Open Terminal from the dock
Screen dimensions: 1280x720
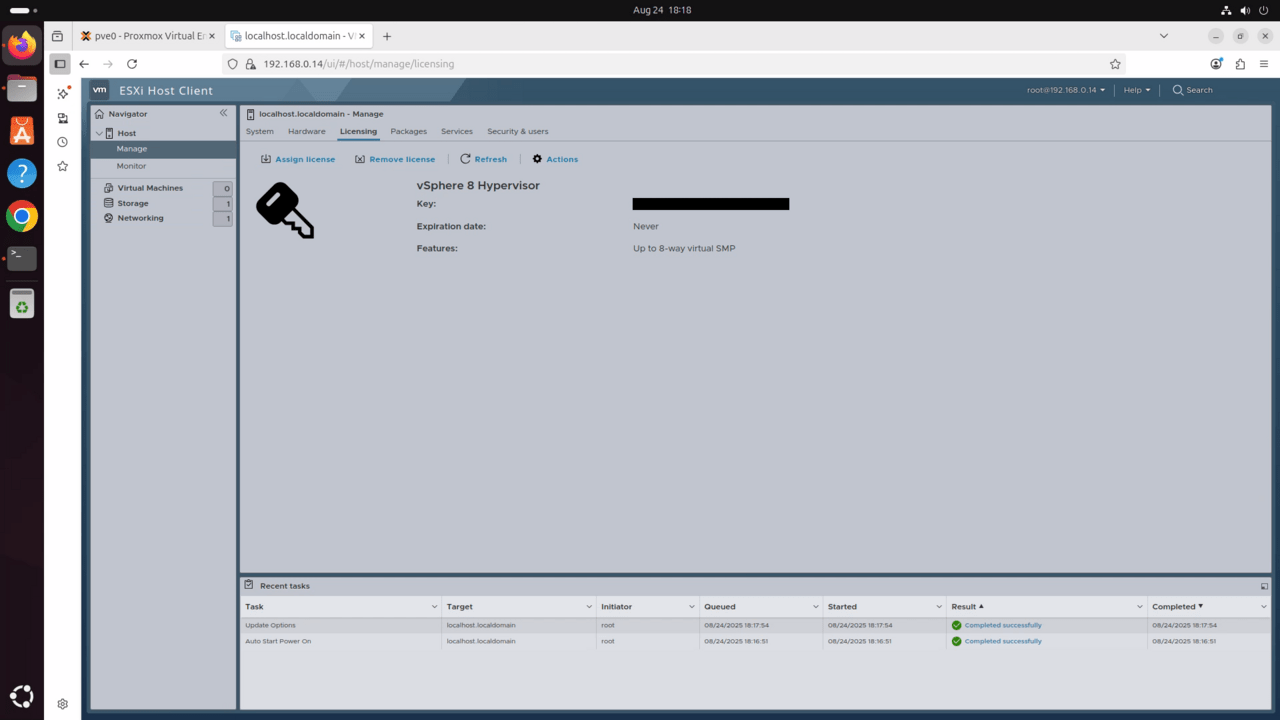[x=22, y=258]
